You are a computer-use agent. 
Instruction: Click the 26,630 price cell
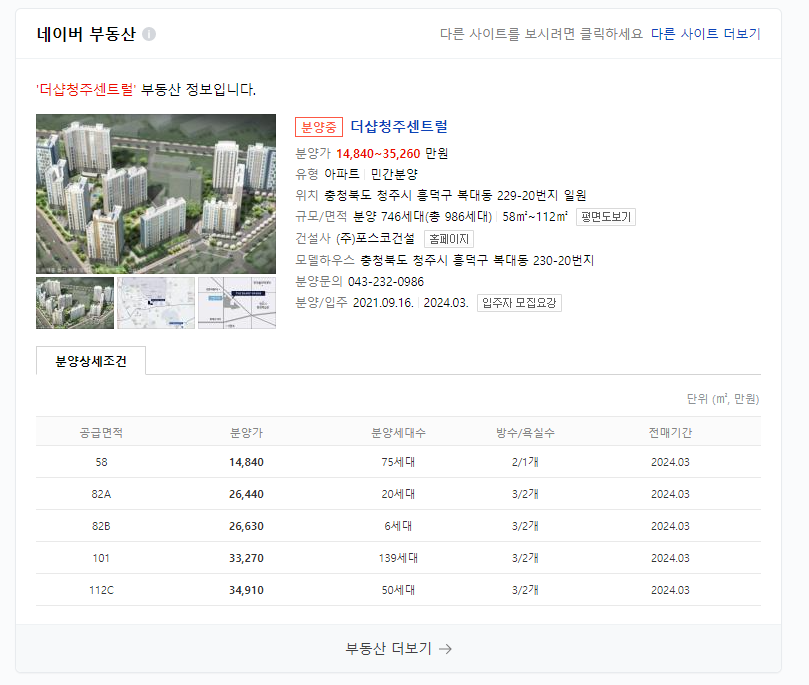click(246, 526)
